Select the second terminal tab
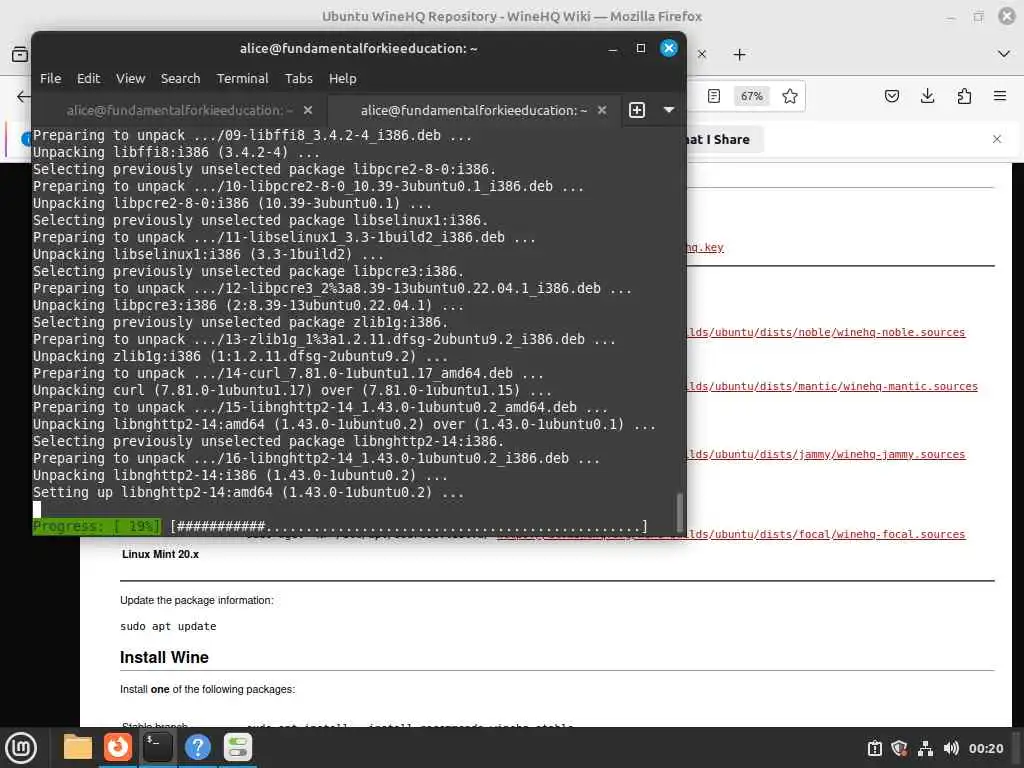The image size is (1024, 768). tap(473, 110)
